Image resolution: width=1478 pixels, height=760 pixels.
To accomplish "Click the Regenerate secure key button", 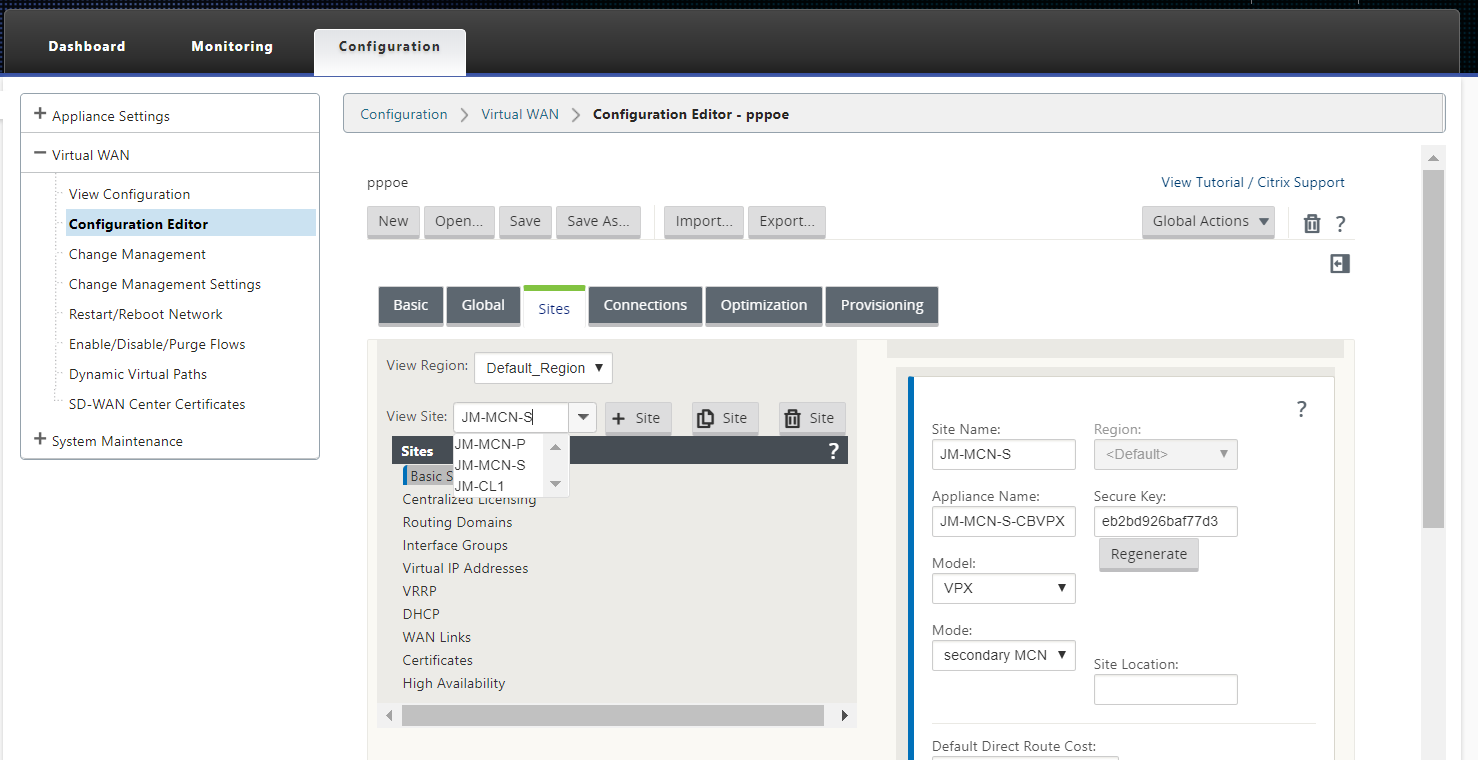I will (1148, 554).
